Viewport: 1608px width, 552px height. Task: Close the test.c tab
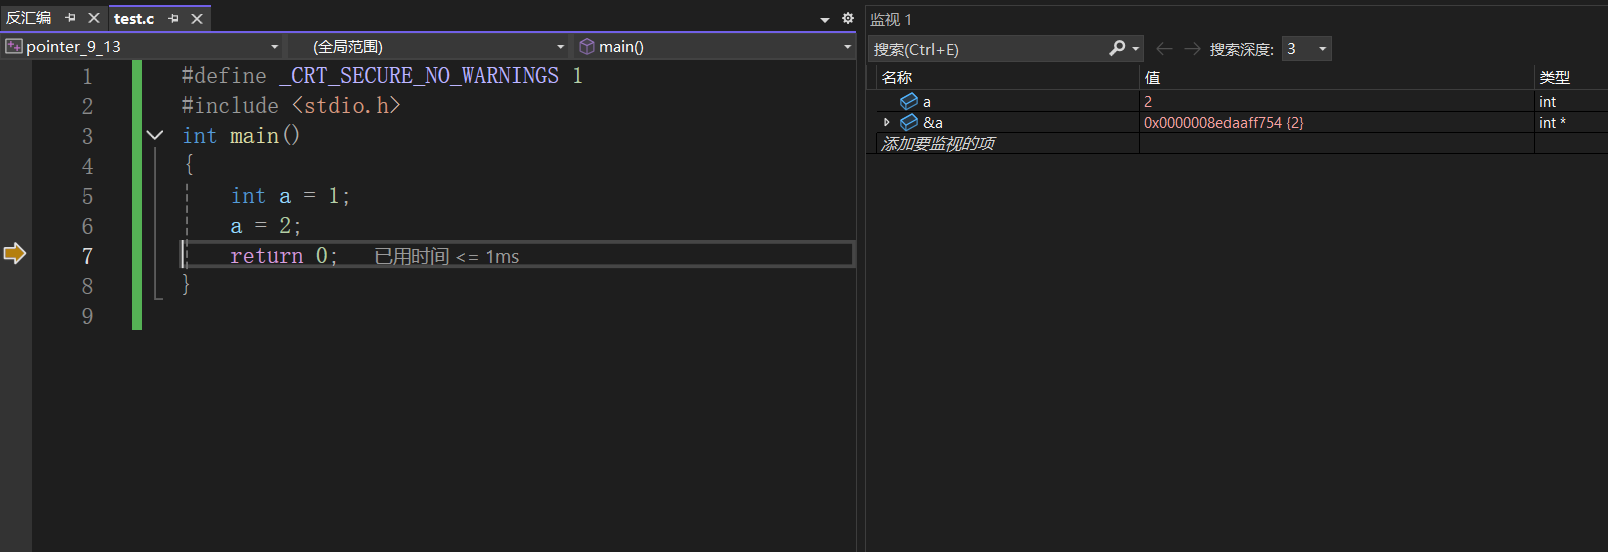(x=197, y=18)
